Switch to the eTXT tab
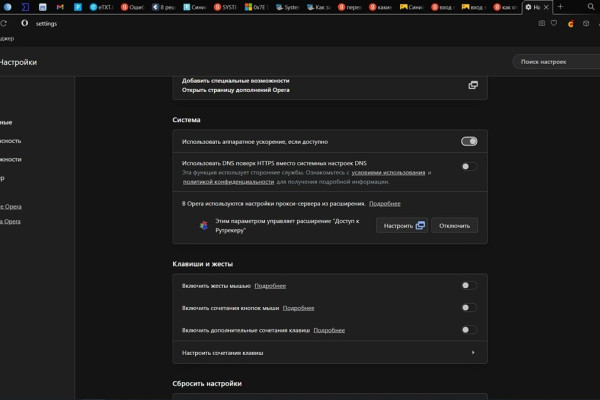 pyautogui.click(x=101, y=7)
